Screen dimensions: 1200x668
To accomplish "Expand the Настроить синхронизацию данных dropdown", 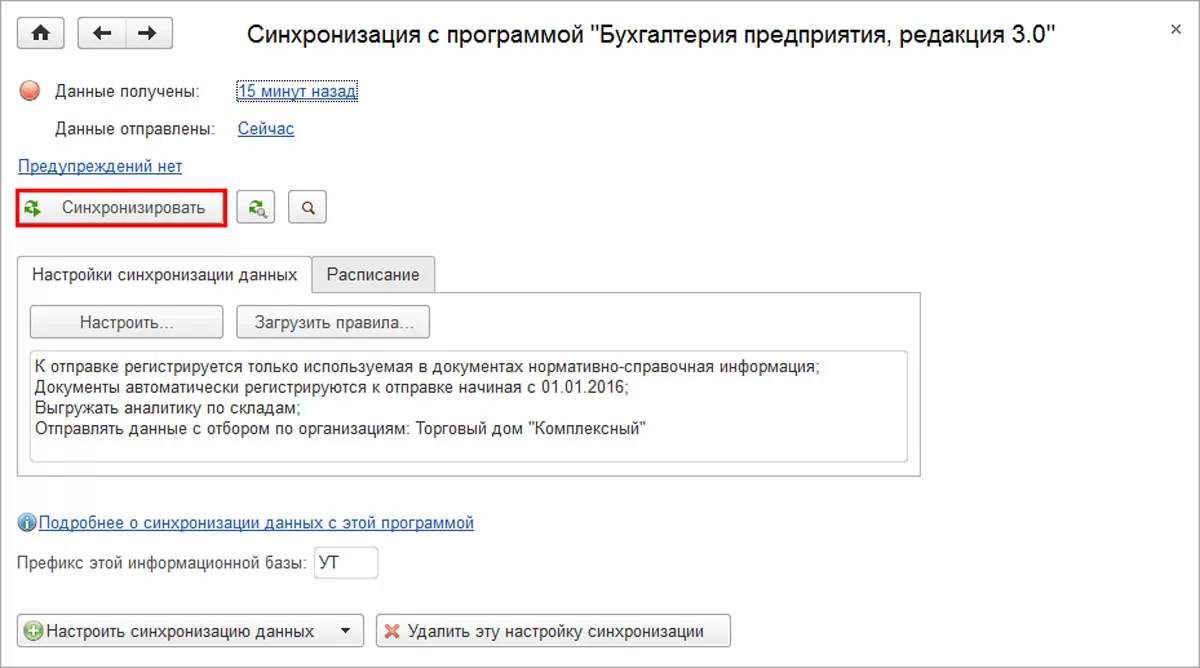I will tap(346, 631).
